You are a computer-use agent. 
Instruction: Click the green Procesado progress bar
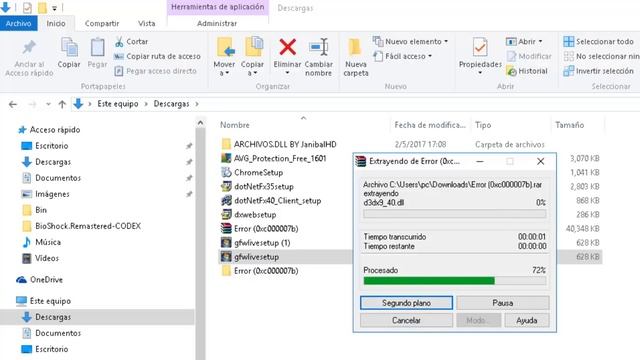(x=455, y=281)
